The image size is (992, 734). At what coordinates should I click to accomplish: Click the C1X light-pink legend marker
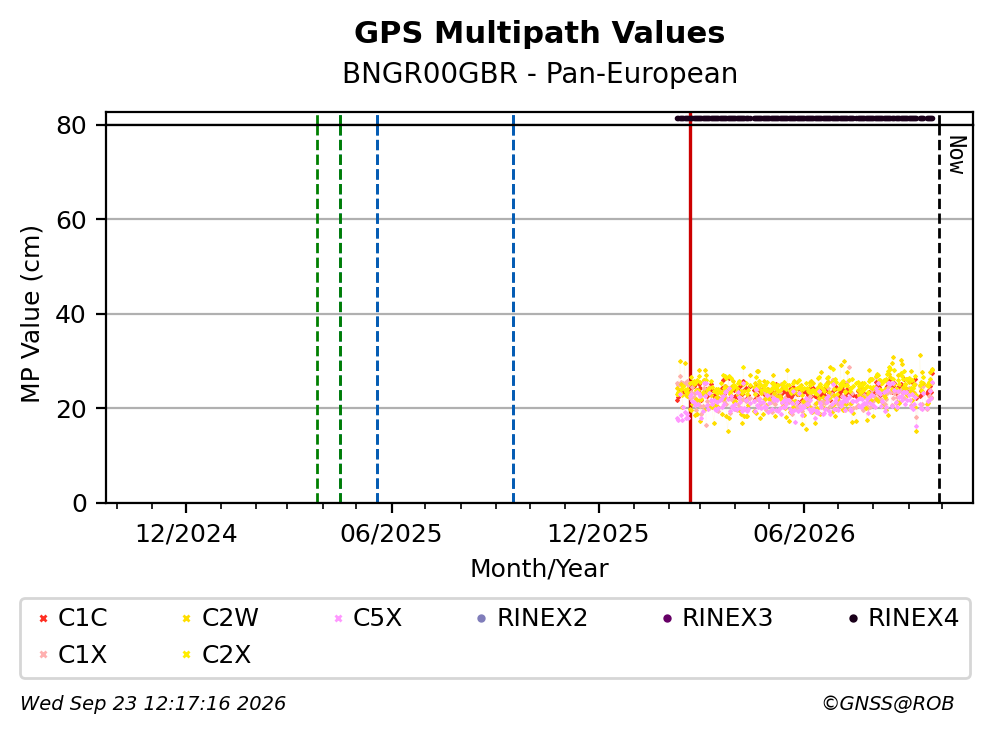[x=43, y=655]
